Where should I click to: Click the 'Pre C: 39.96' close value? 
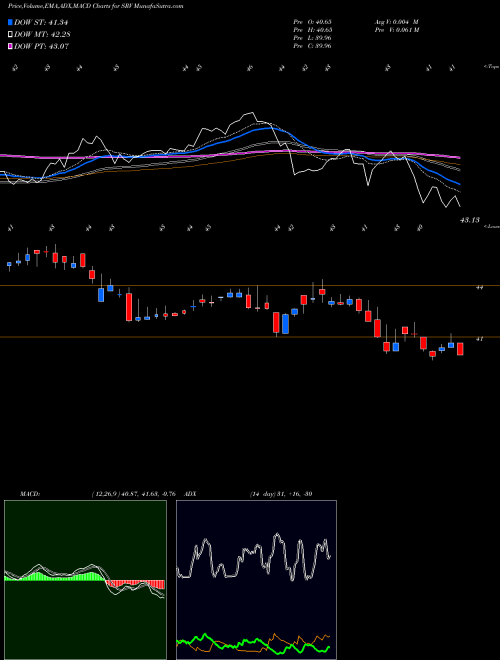click(312, 46)
